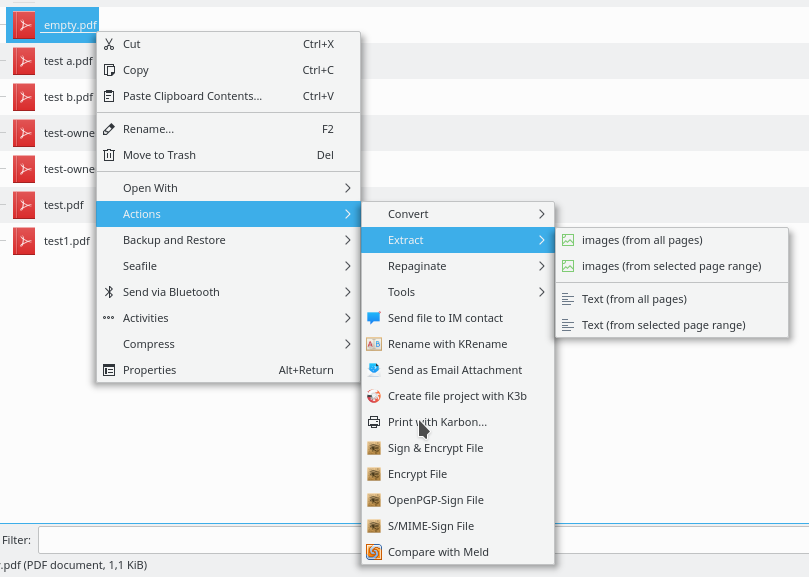Click the KRename AB icon
This screenshot has height=577, width=809.
tap(374, 344)
